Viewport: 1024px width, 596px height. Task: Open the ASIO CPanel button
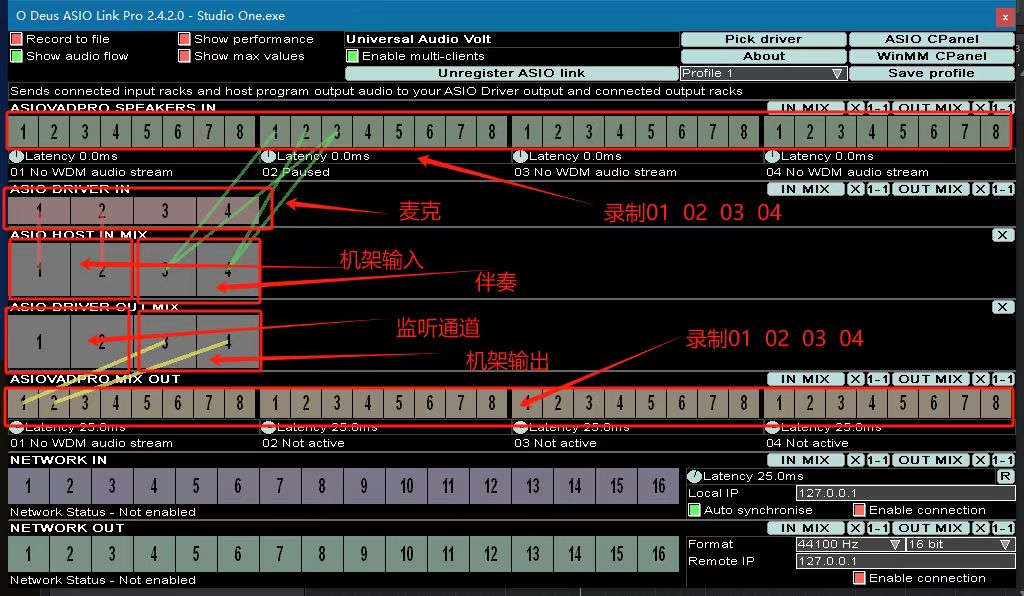coord(932,39)
